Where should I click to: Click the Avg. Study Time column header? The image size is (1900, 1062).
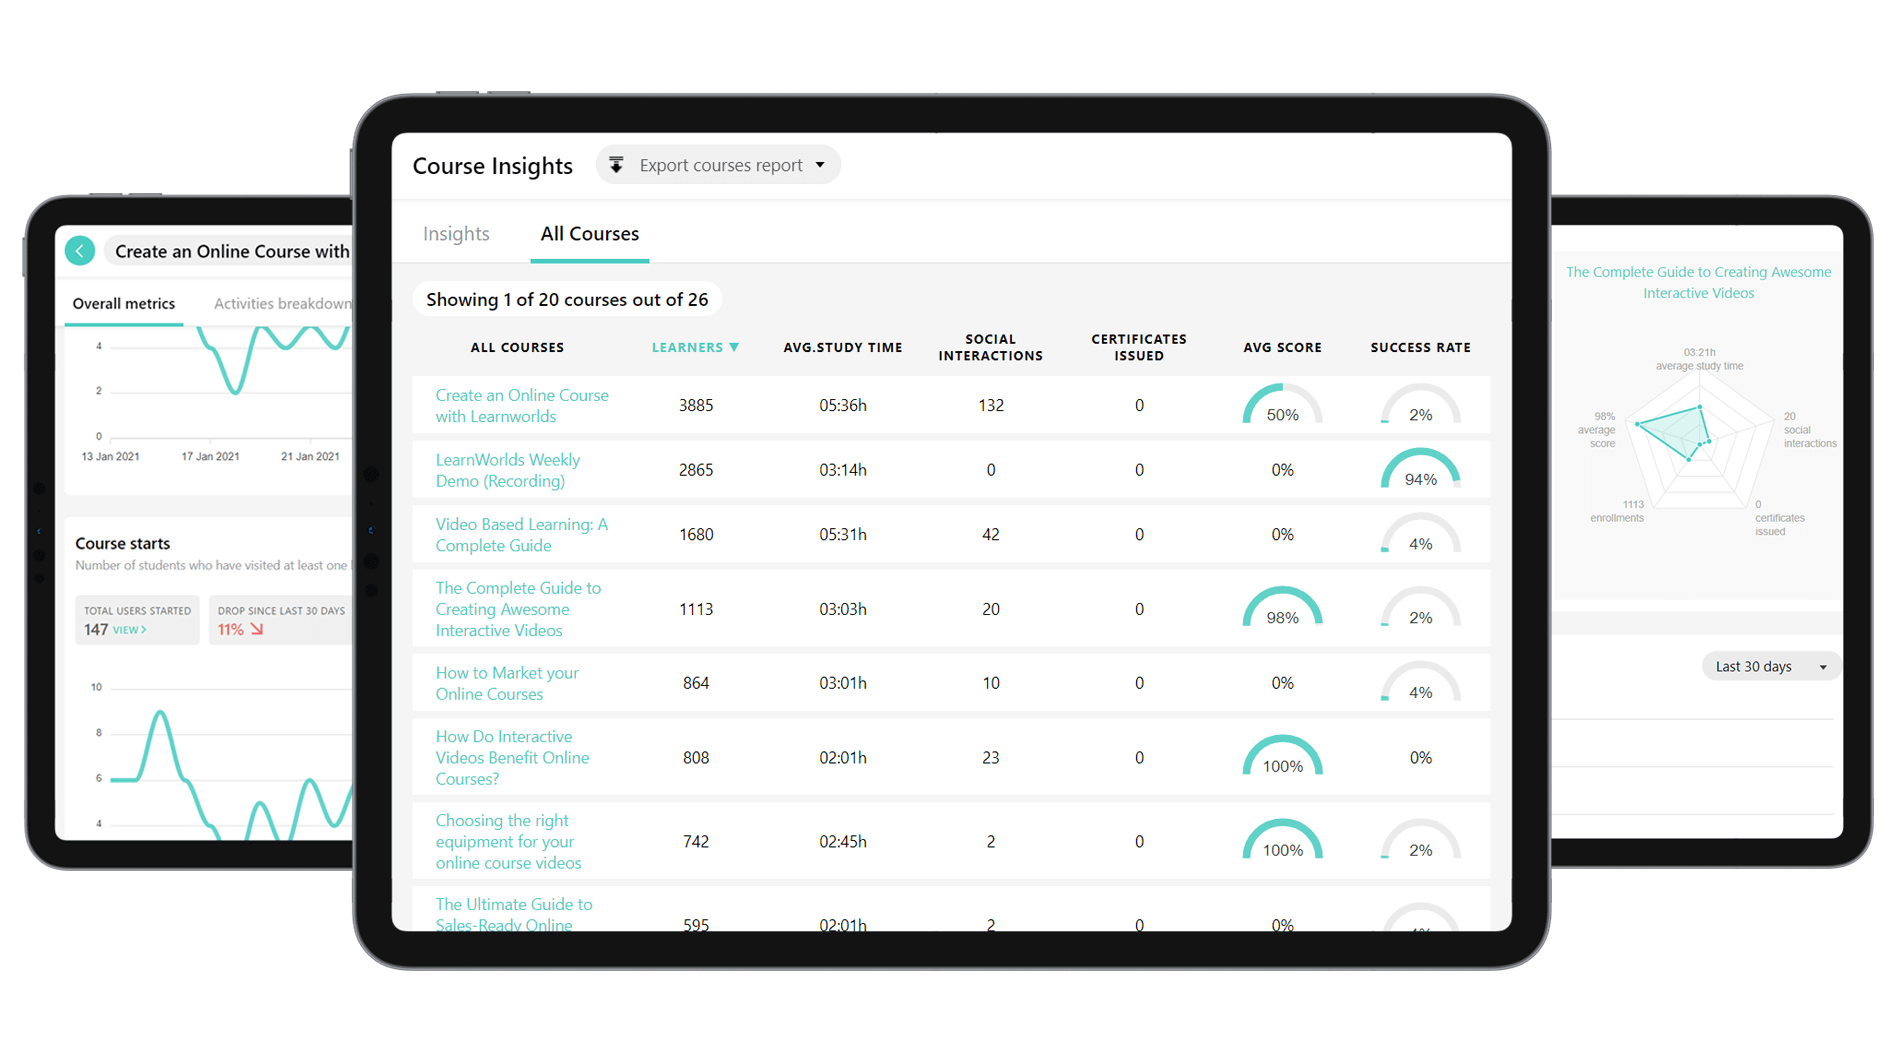pyautogui.click(x=843, y=347)
